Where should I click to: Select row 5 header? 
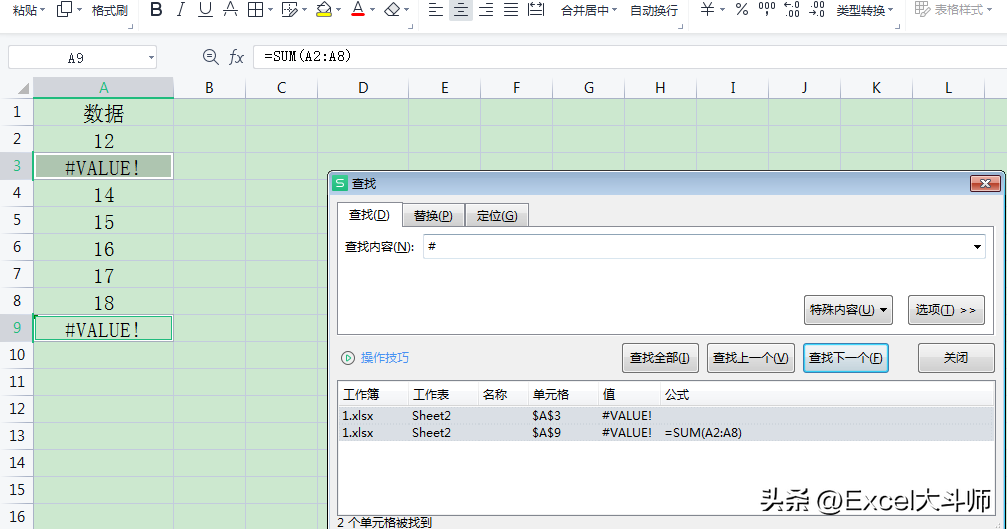coord(17,220)
